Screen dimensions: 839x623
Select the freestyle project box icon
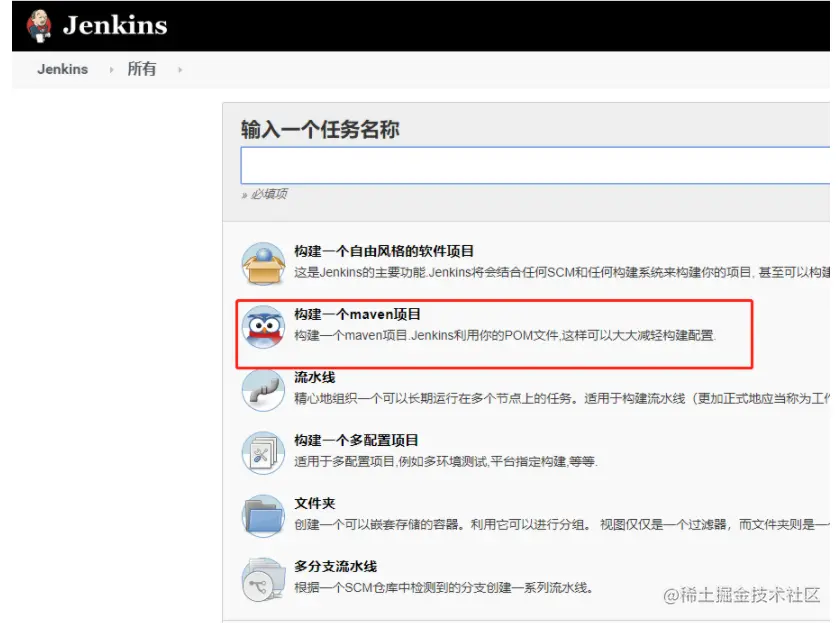tap(263, 263)
